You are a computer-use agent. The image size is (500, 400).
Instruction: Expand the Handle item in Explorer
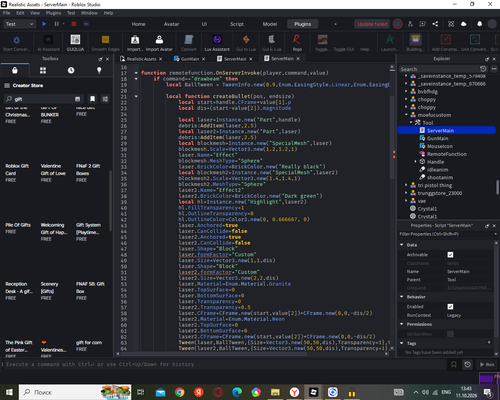416,161
